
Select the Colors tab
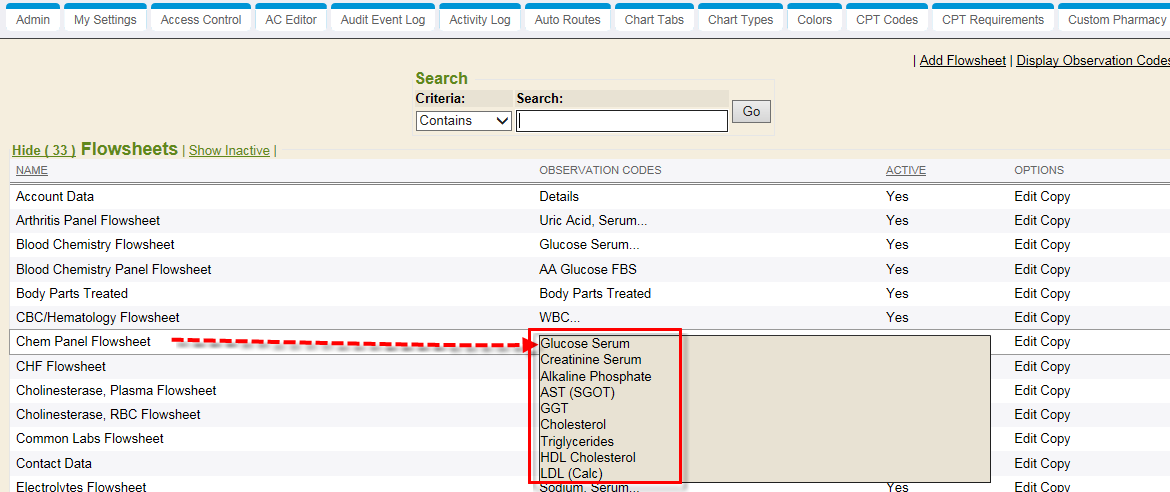tap(814, 20)
